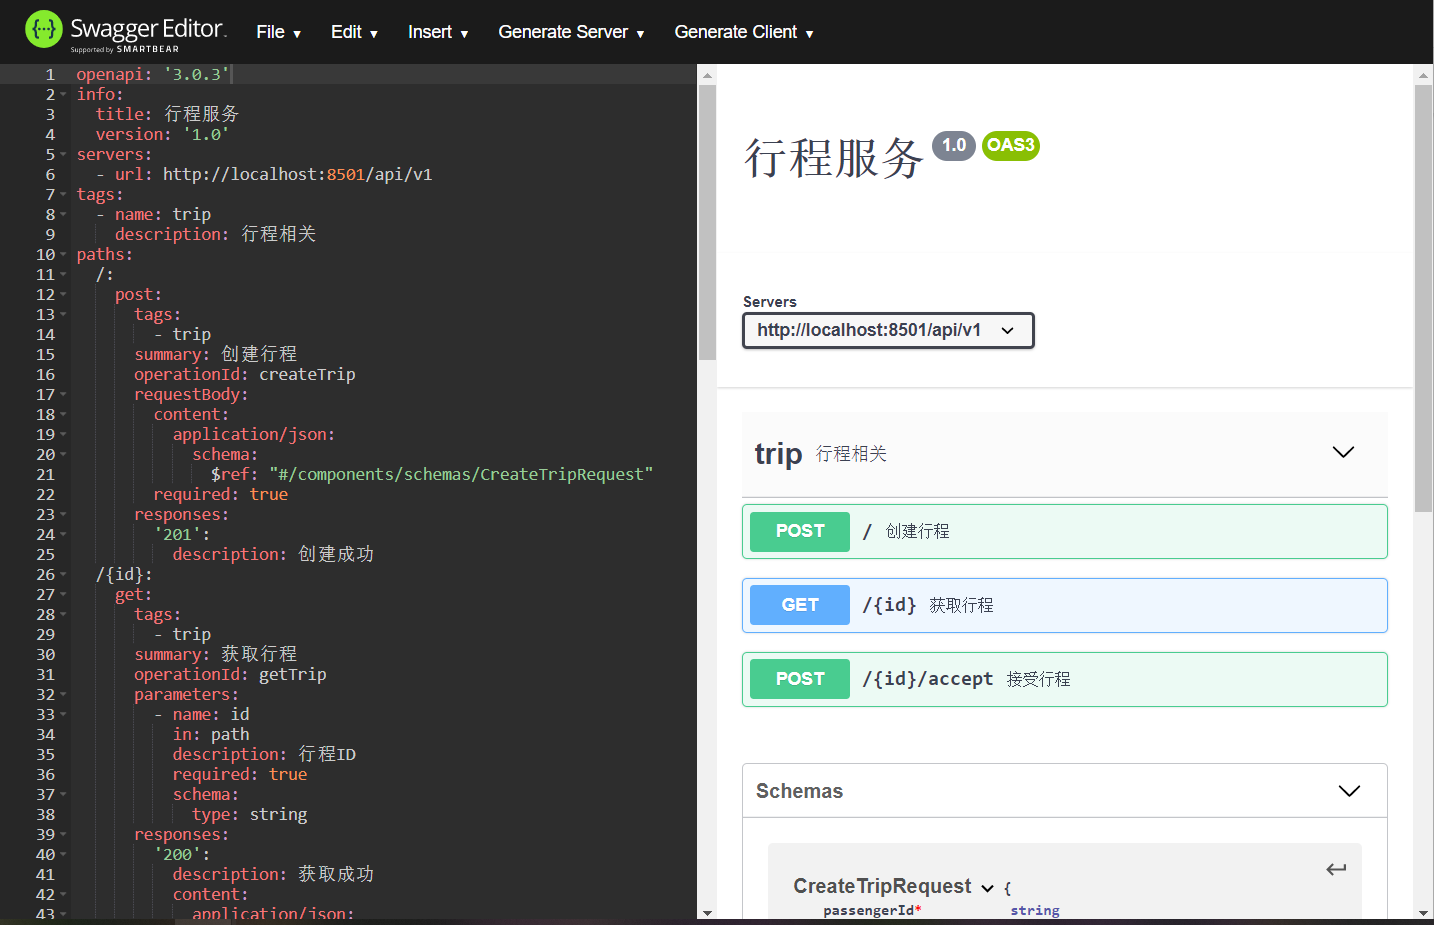The height and width of the screenshot is (925, 1434).
Task: Fold the post block at line 12
Action: (63, 294)
